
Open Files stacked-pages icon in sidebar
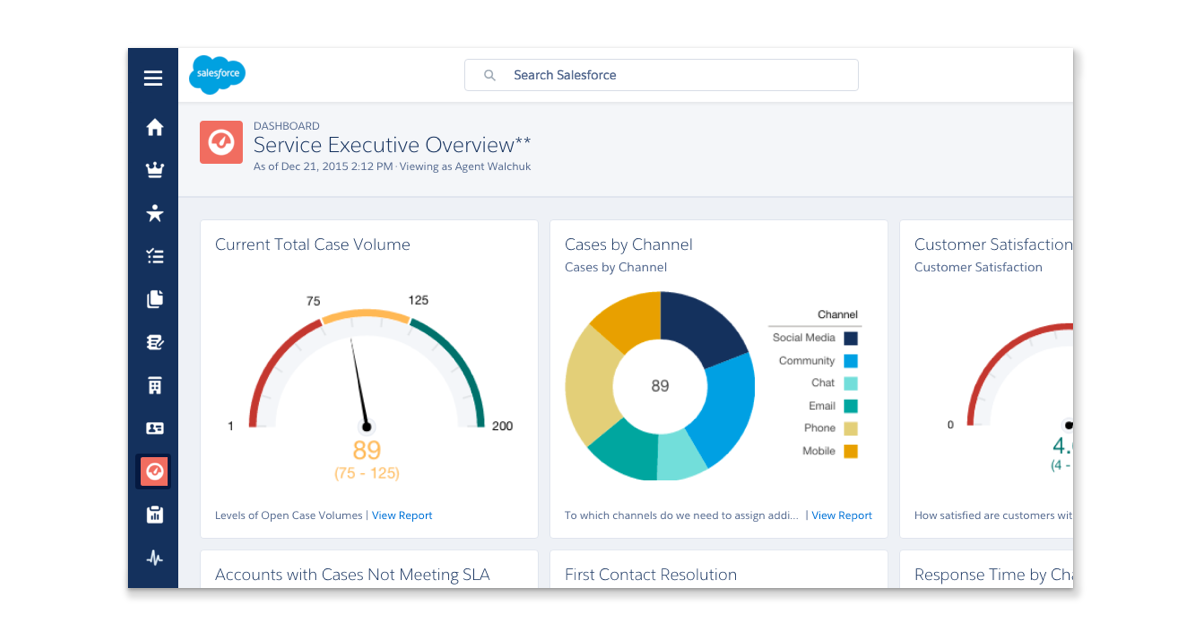click(x=154, y=299)
